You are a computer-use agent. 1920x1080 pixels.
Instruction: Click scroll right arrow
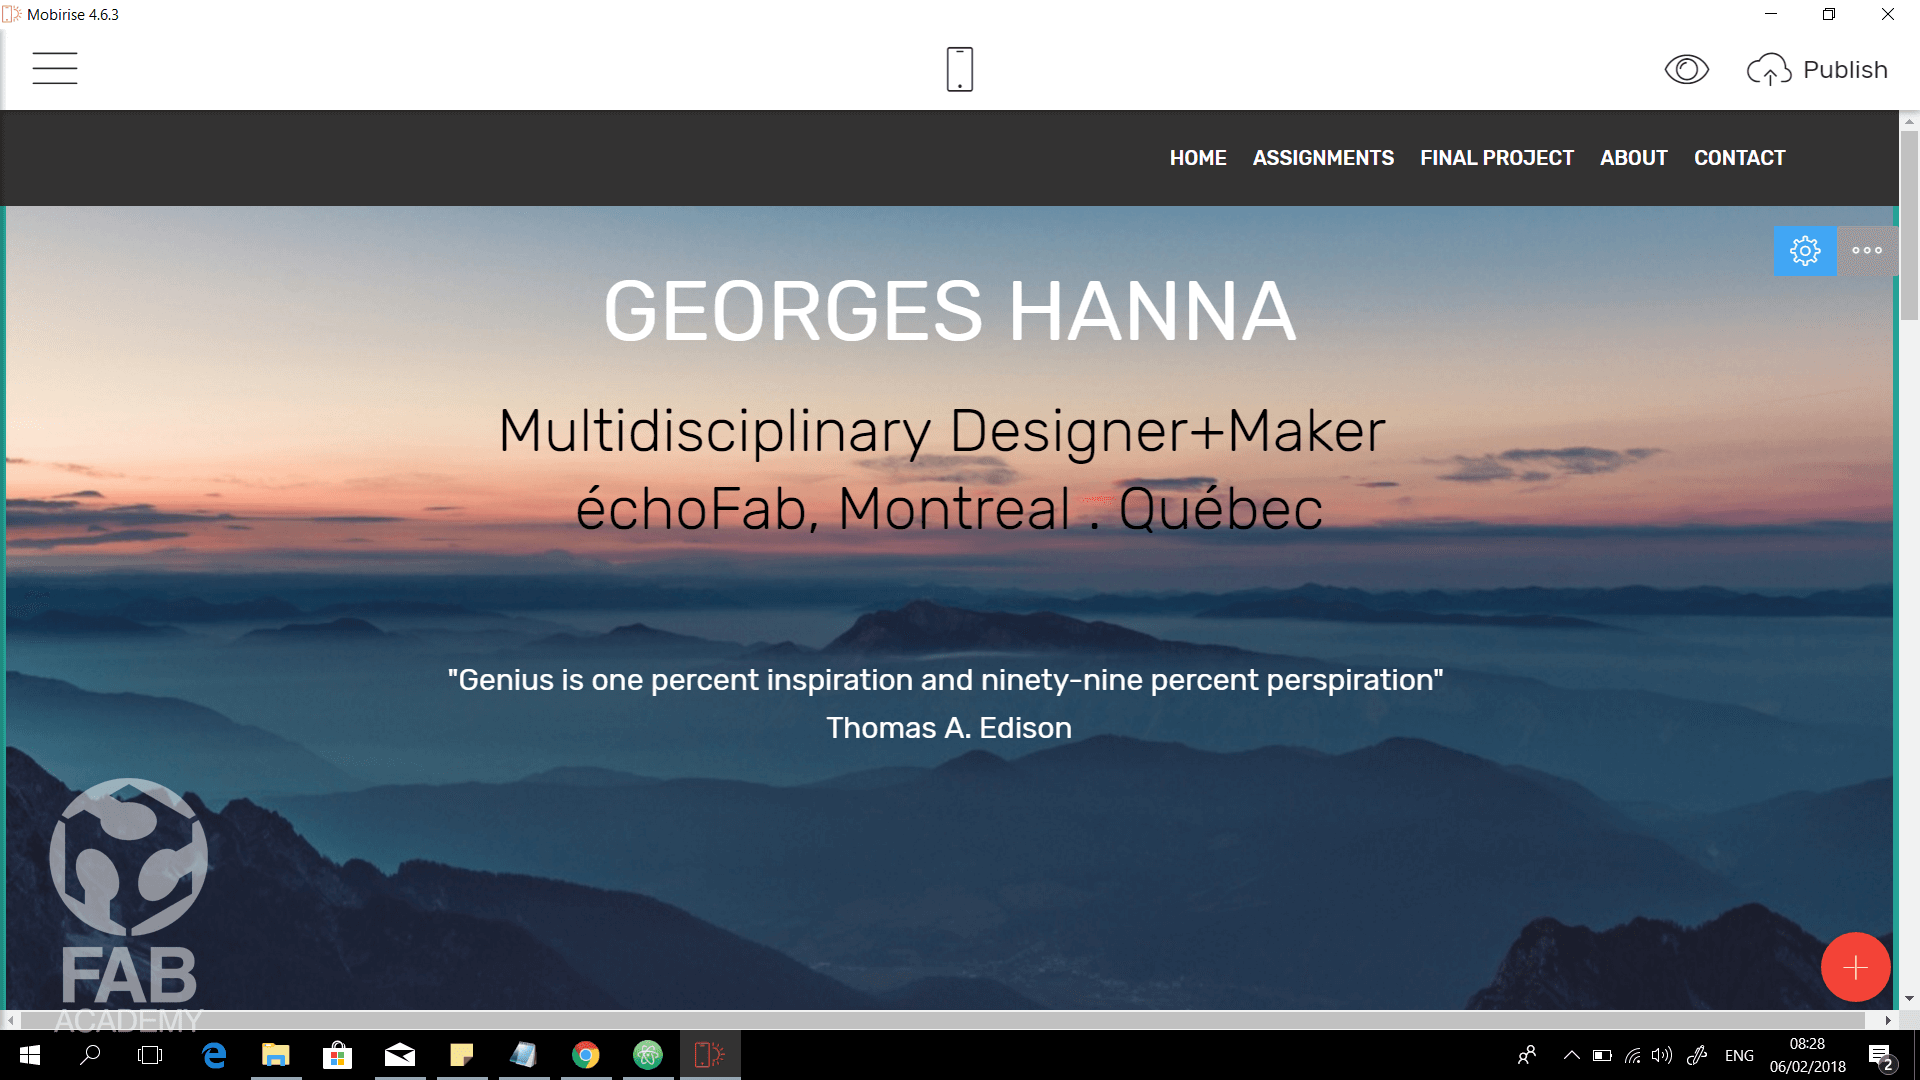coord(1888,1020)
